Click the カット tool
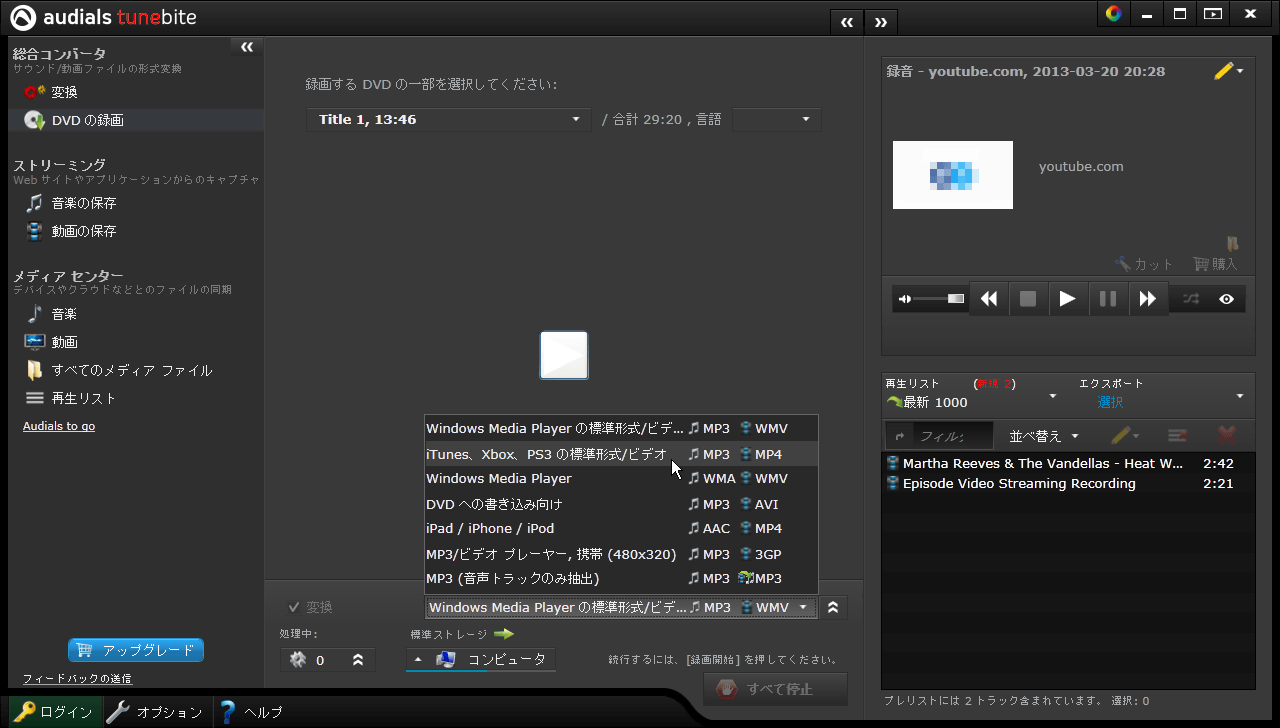This screenshot has width=1280, height=728. (x=1145, y=264)
